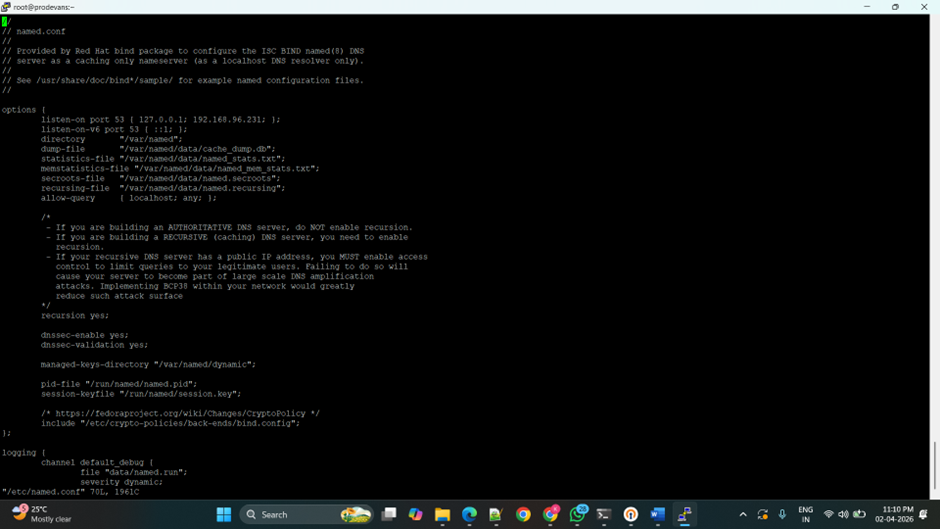Image resolution: width=940 pixels, height=529 pixels.
Task: Click the terminal window's vertical scrollbar
Action: 934,465
